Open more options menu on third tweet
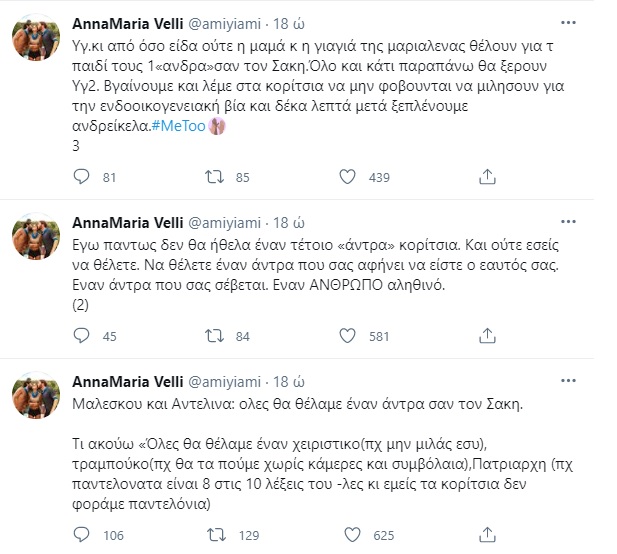The width and height of the screenshot is (617, 554). [x=568, y=381]
